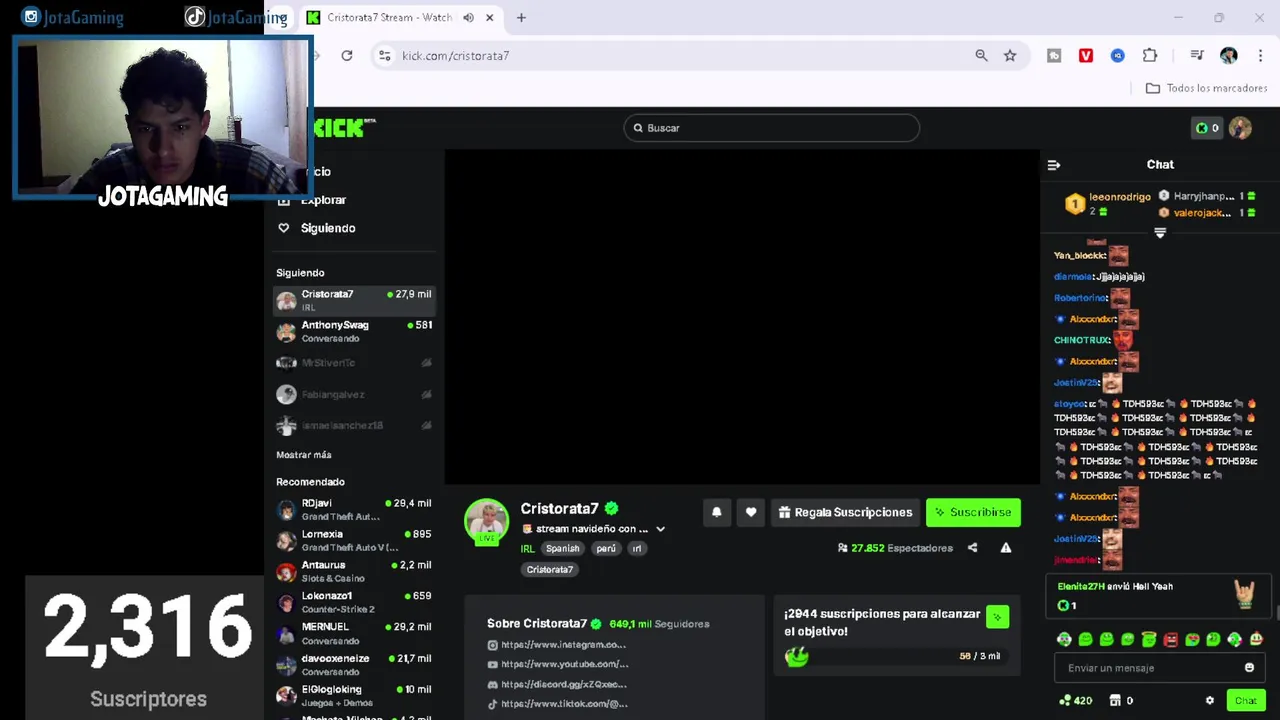Collapse the chat panel
1280x720 pixels.
[1054, 165]
